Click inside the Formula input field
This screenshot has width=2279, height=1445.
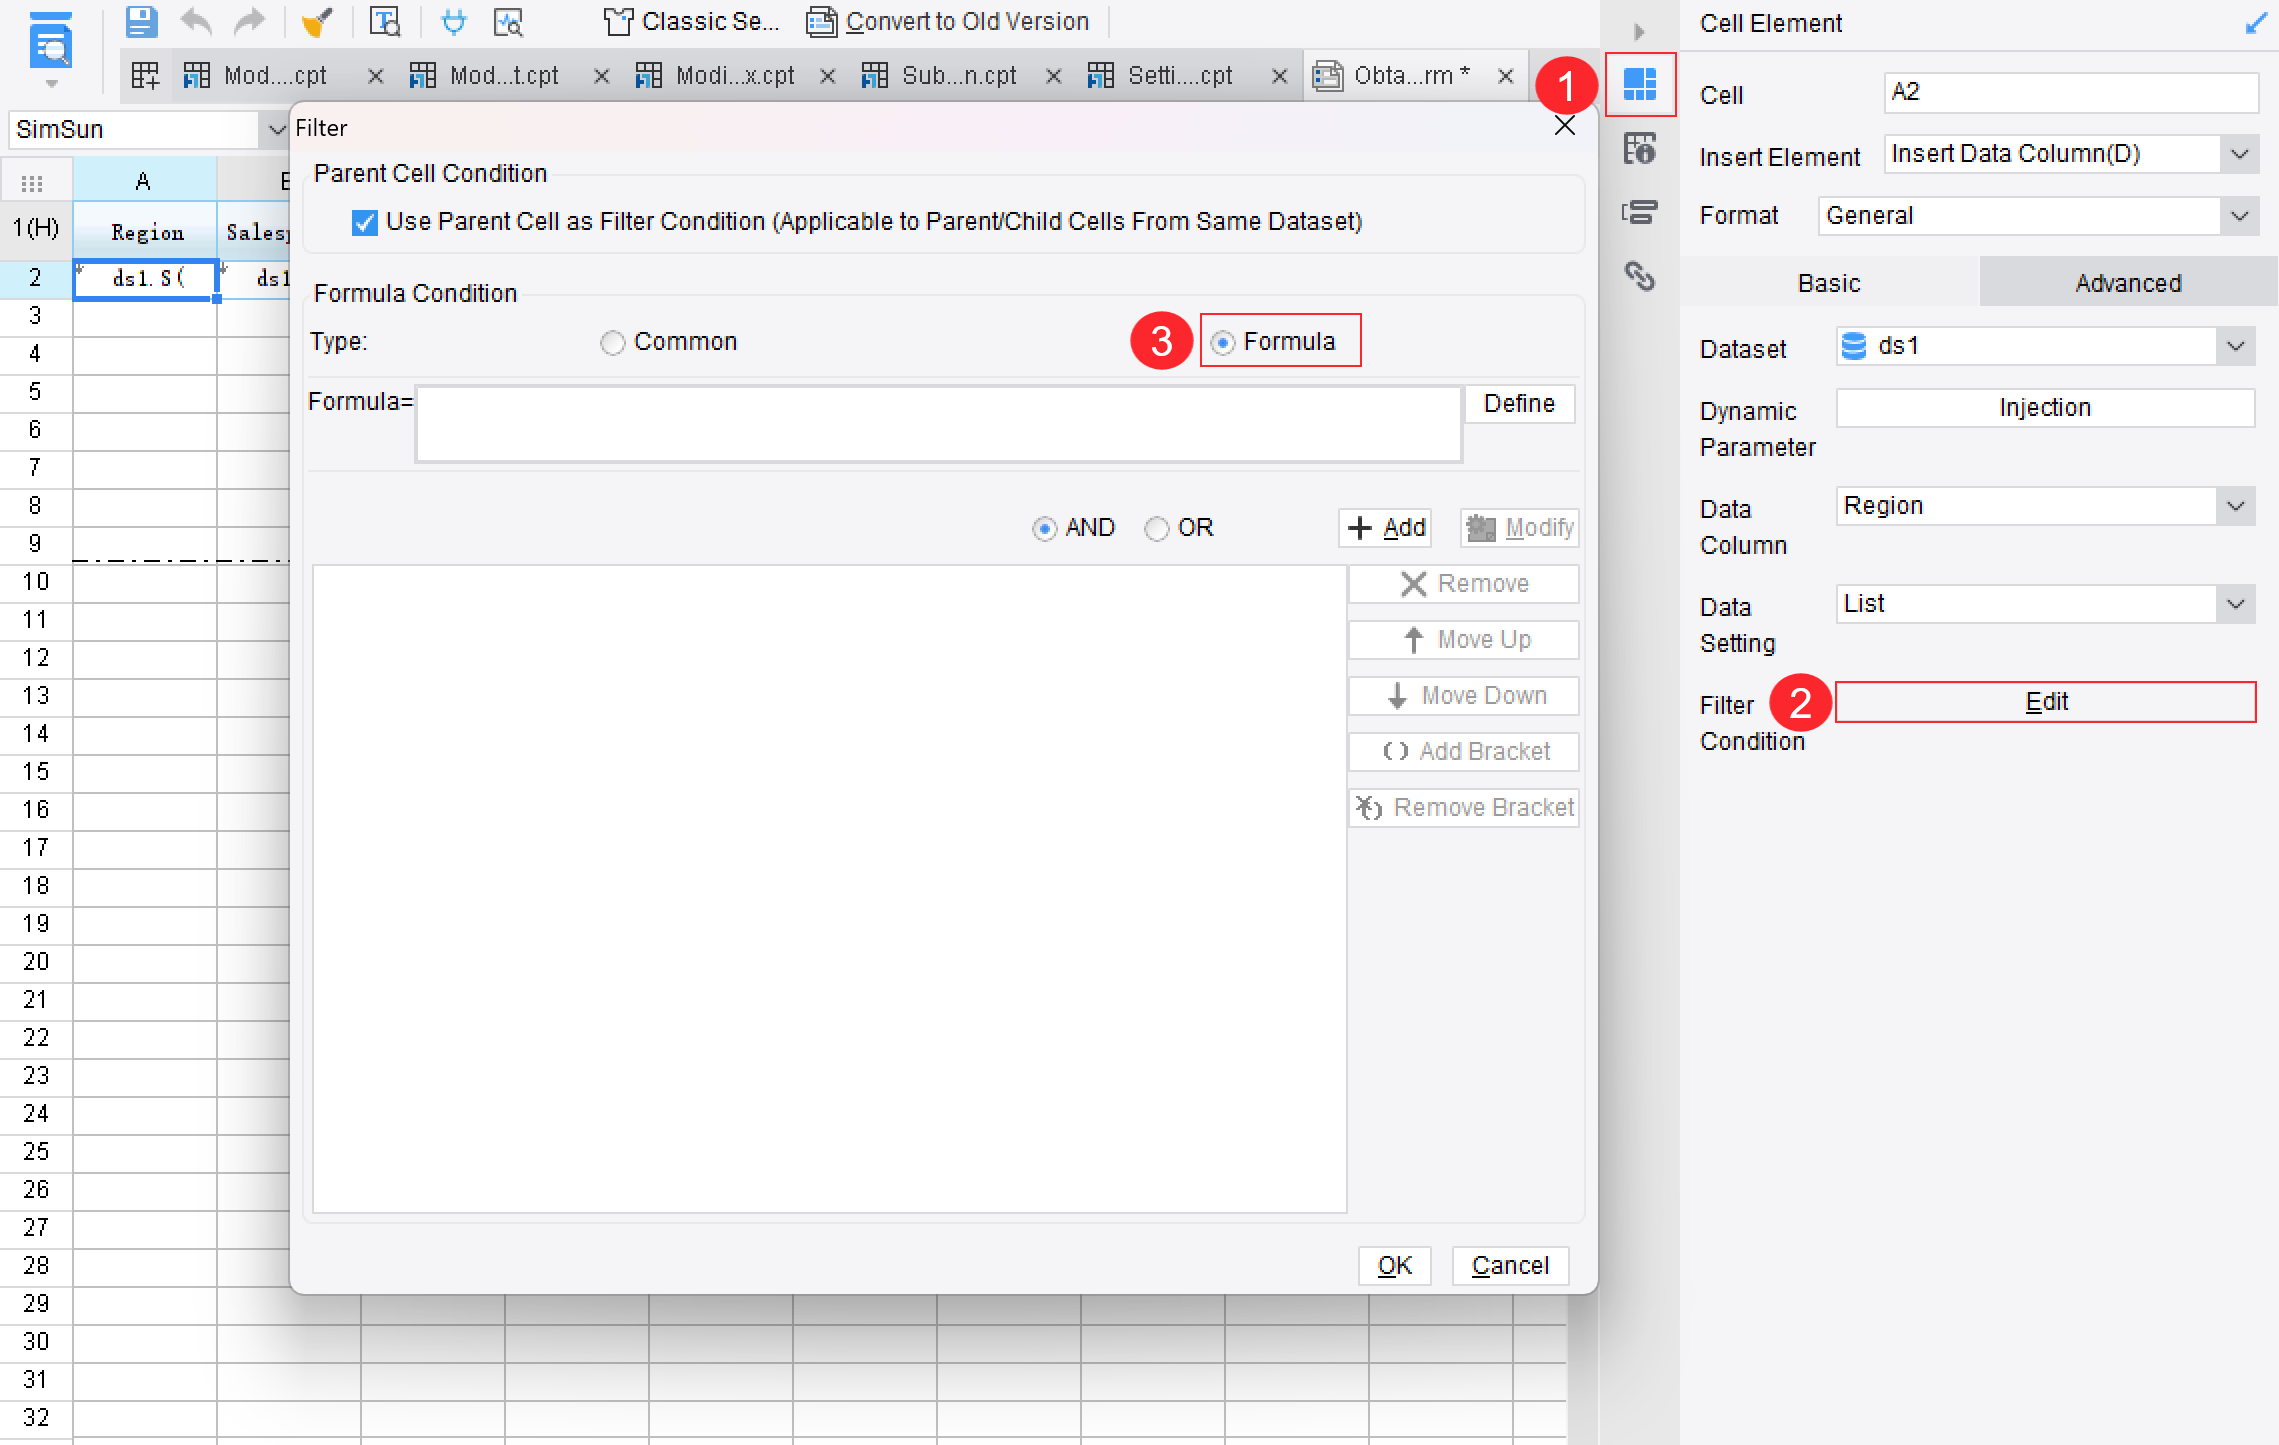click(x=938, y=424)
